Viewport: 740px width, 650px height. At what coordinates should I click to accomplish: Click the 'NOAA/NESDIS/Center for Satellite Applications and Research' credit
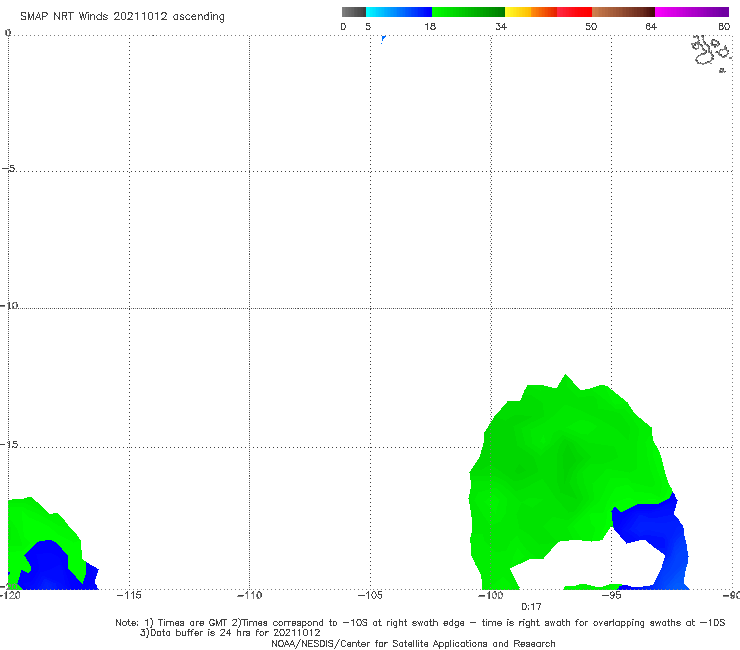coord(413,643)
